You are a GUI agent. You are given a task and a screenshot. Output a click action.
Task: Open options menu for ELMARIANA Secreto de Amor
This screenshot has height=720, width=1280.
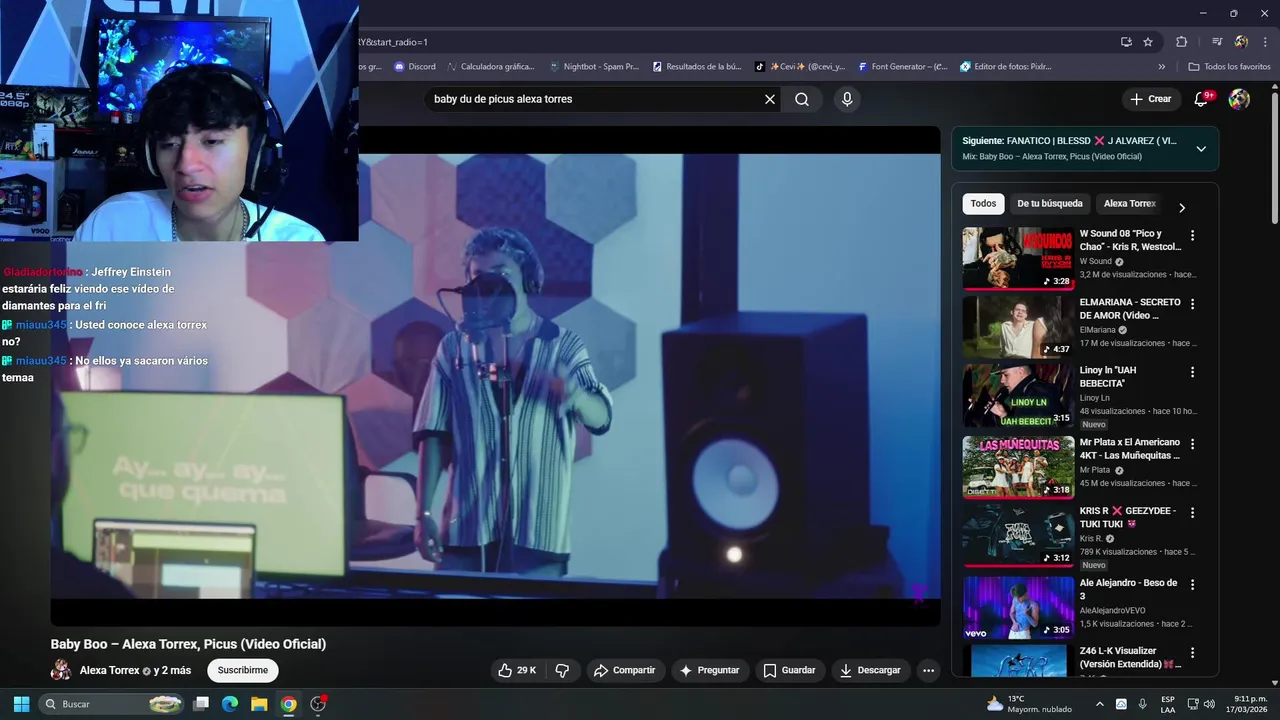click(x=1192, y=304)
